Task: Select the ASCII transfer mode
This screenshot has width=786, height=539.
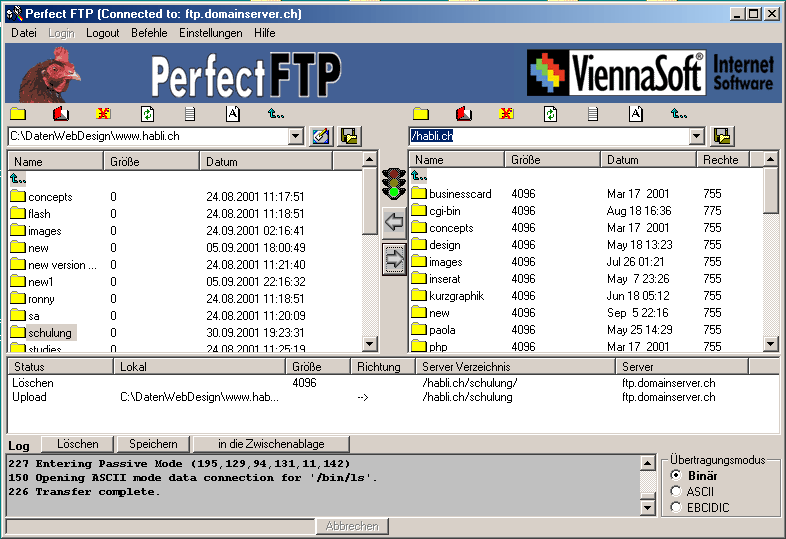Action: click(x=676, y=491)
